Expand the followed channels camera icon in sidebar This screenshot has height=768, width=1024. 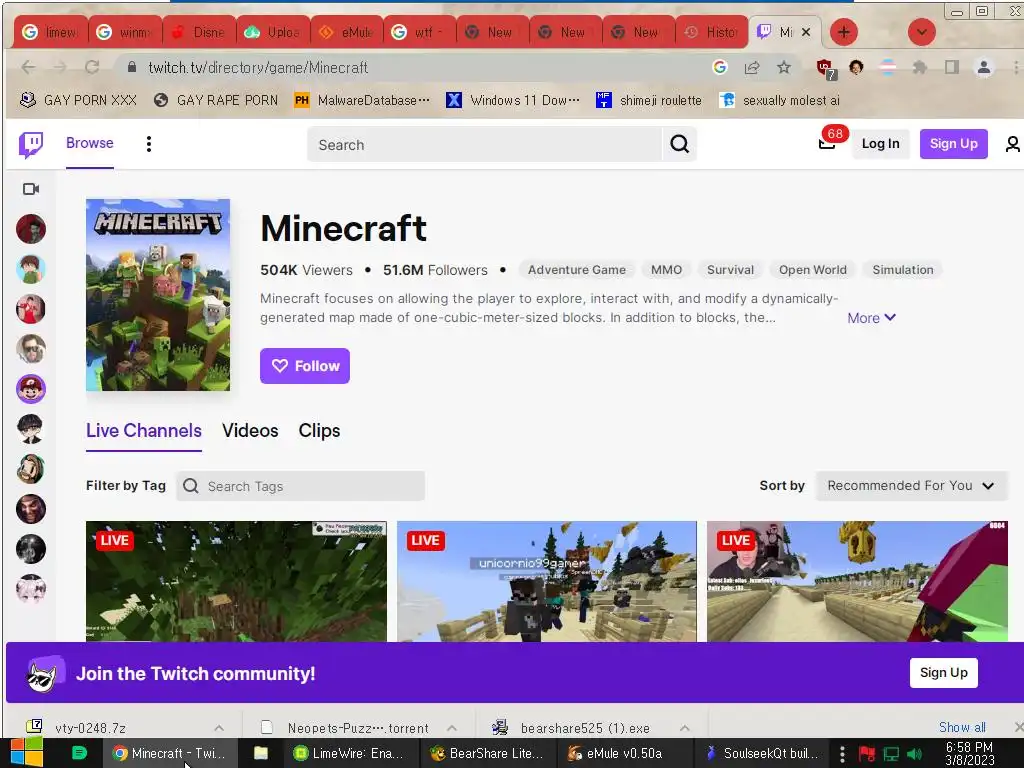(x=31, y=189)
